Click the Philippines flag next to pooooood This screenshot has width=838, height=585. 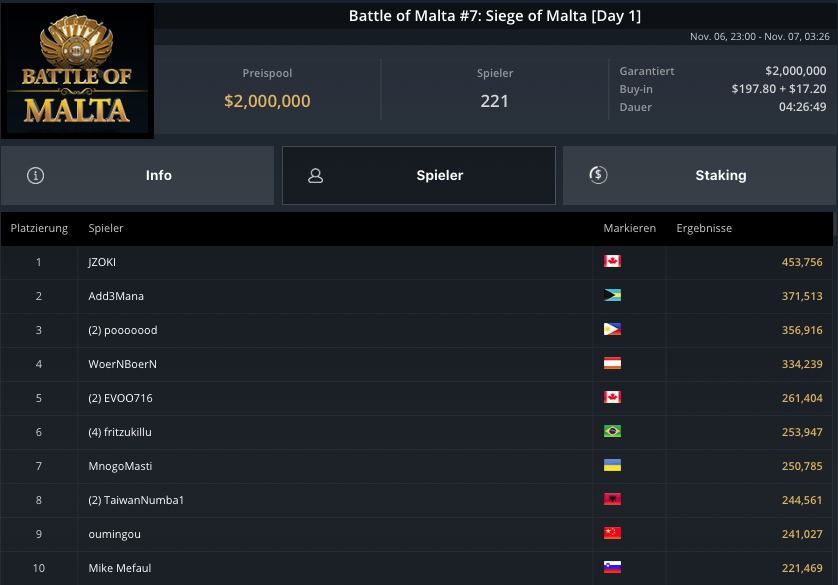[613, 330]
